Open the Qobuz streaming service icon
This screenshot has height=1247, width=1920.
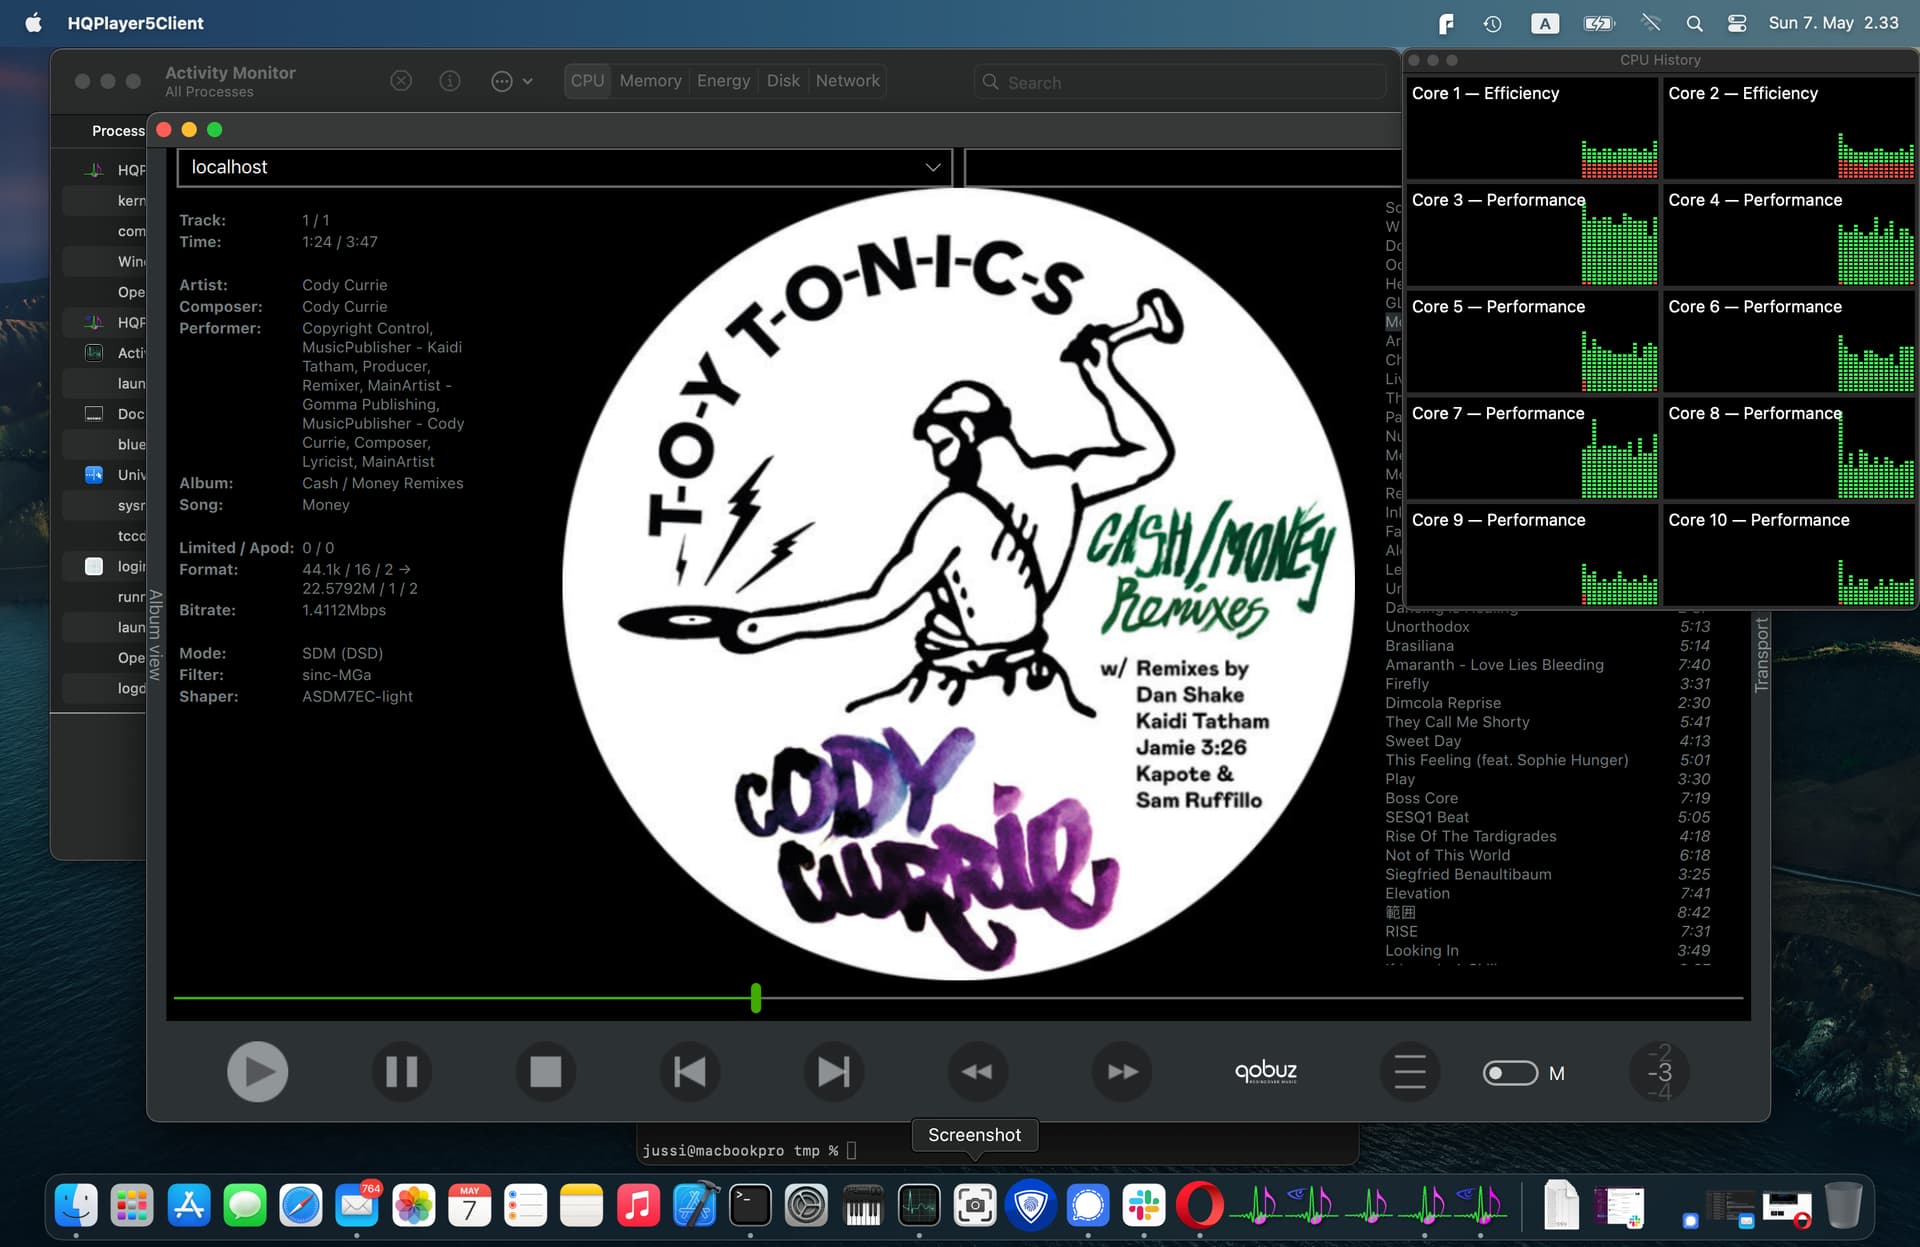(x=1266, y=1072)
